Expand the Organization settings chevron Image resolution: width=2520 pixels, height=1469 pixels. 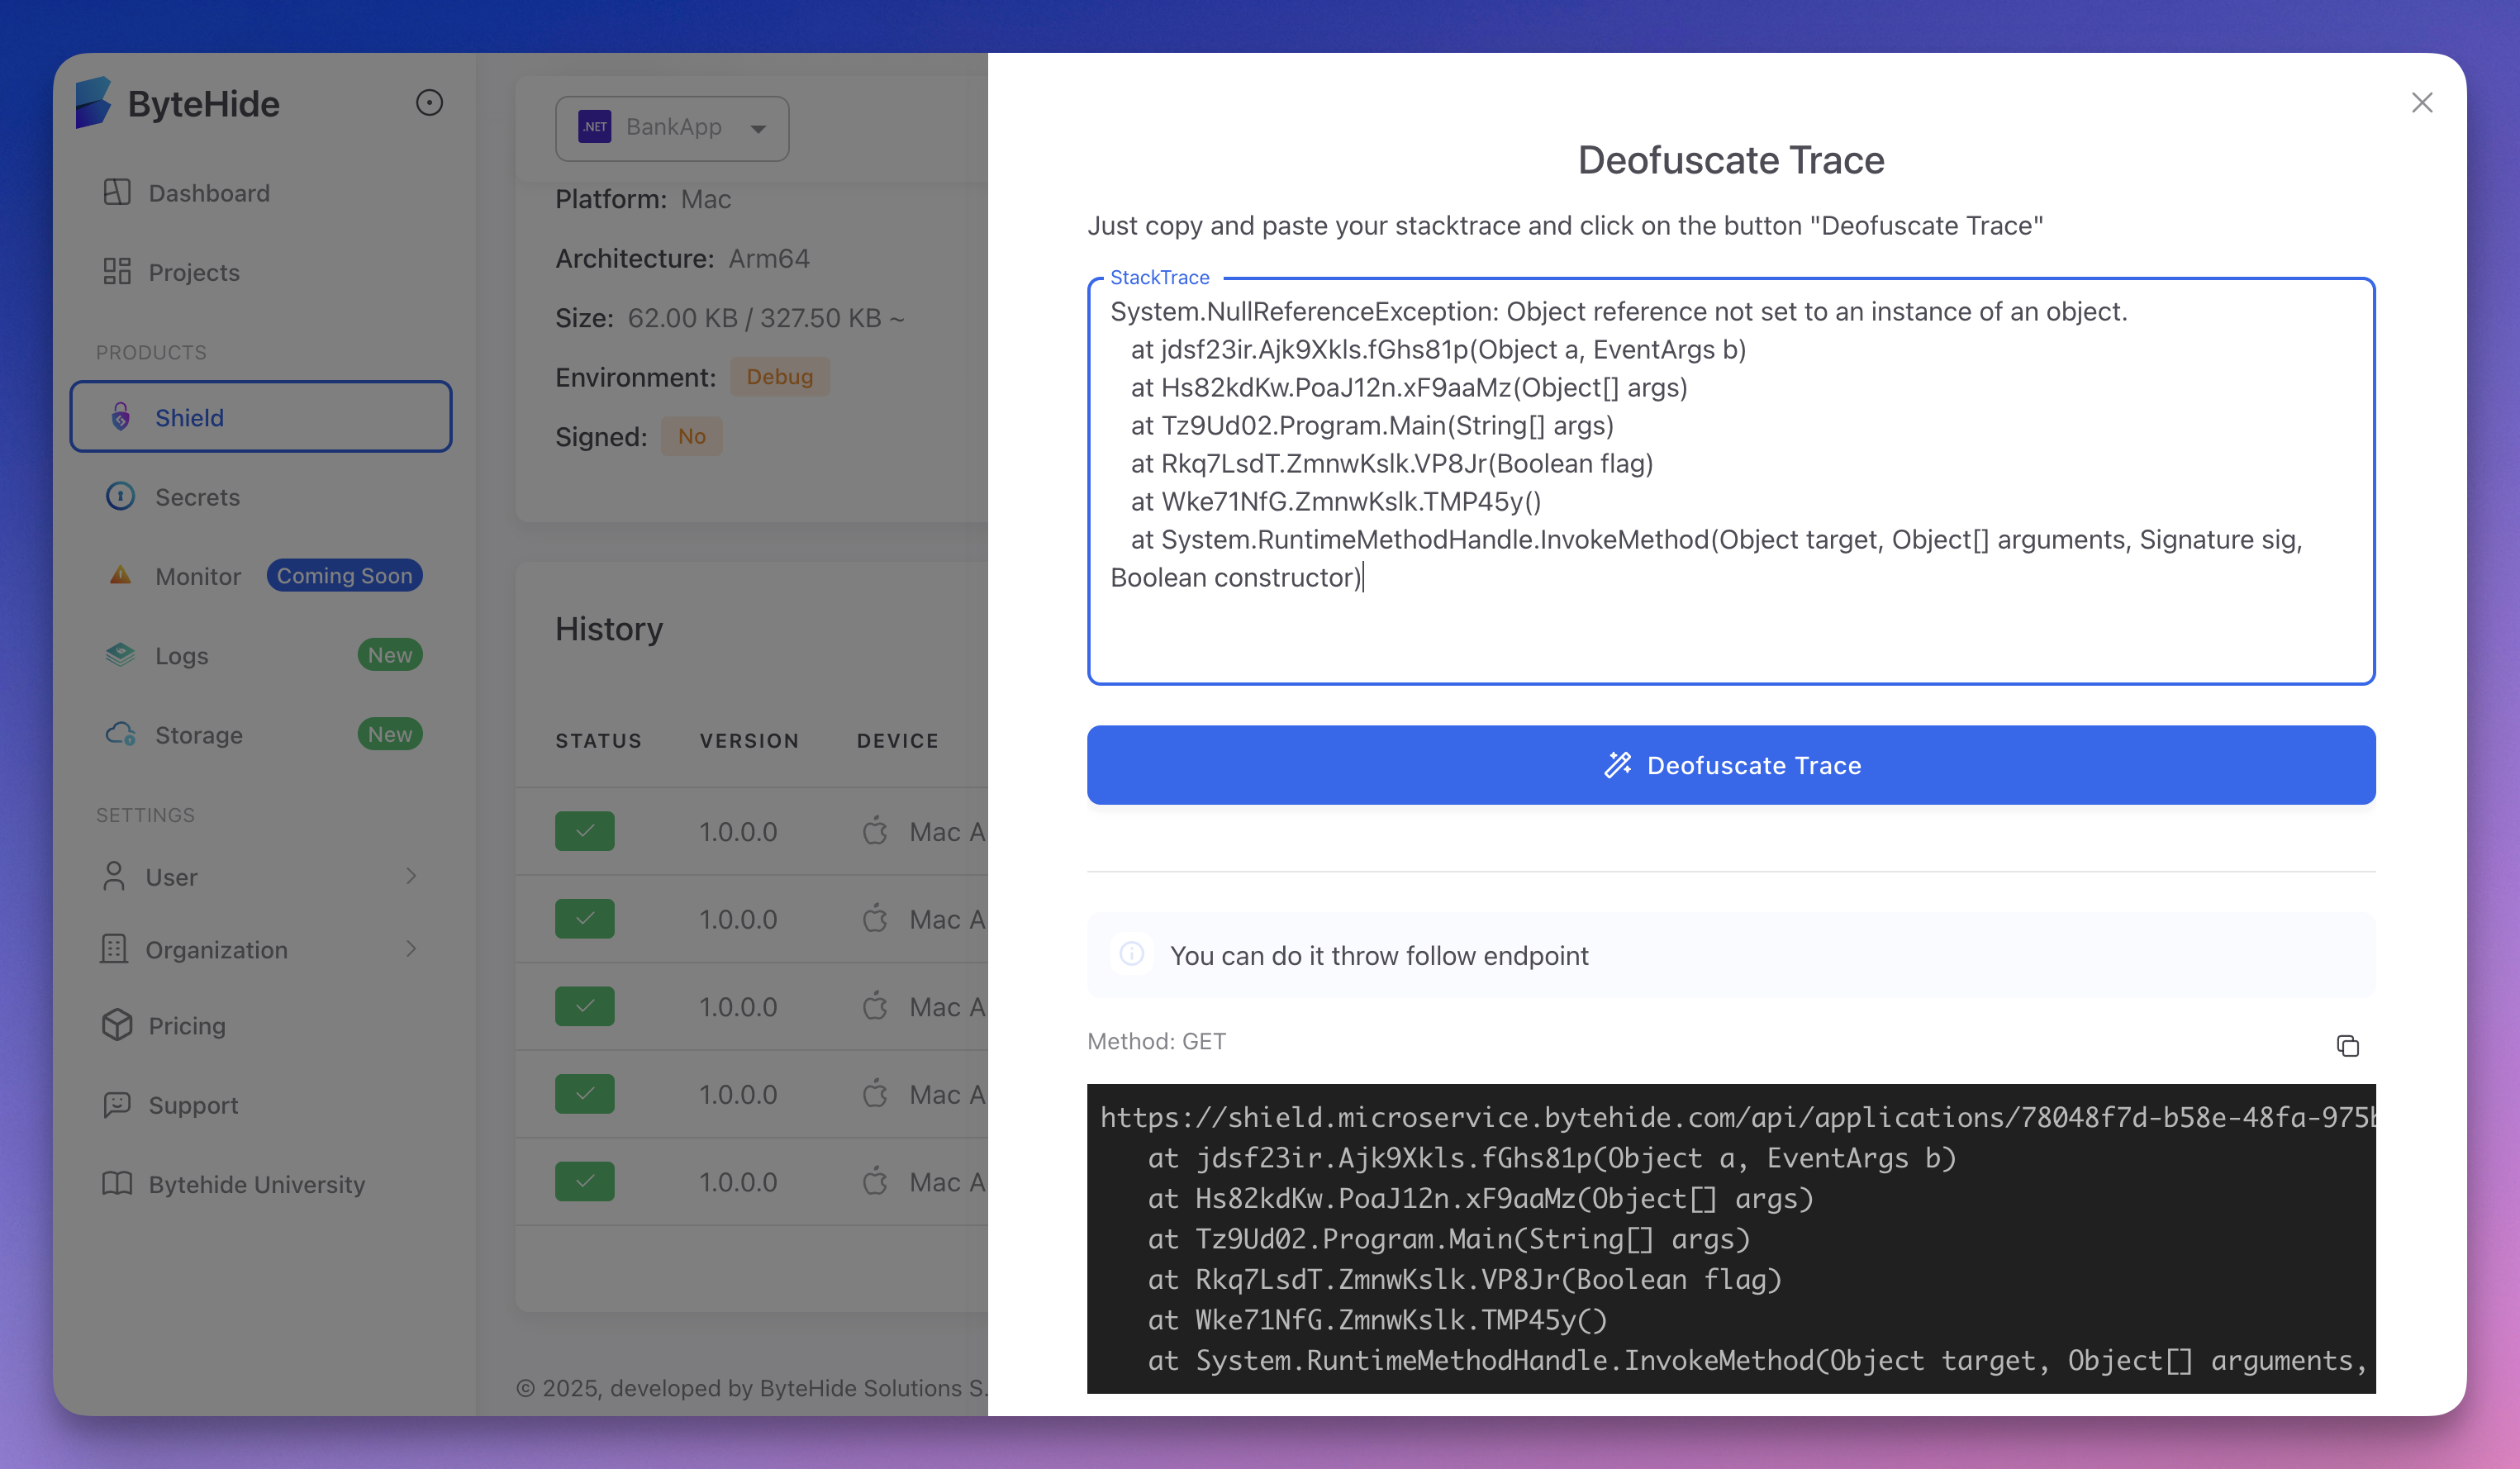(411, 949)
